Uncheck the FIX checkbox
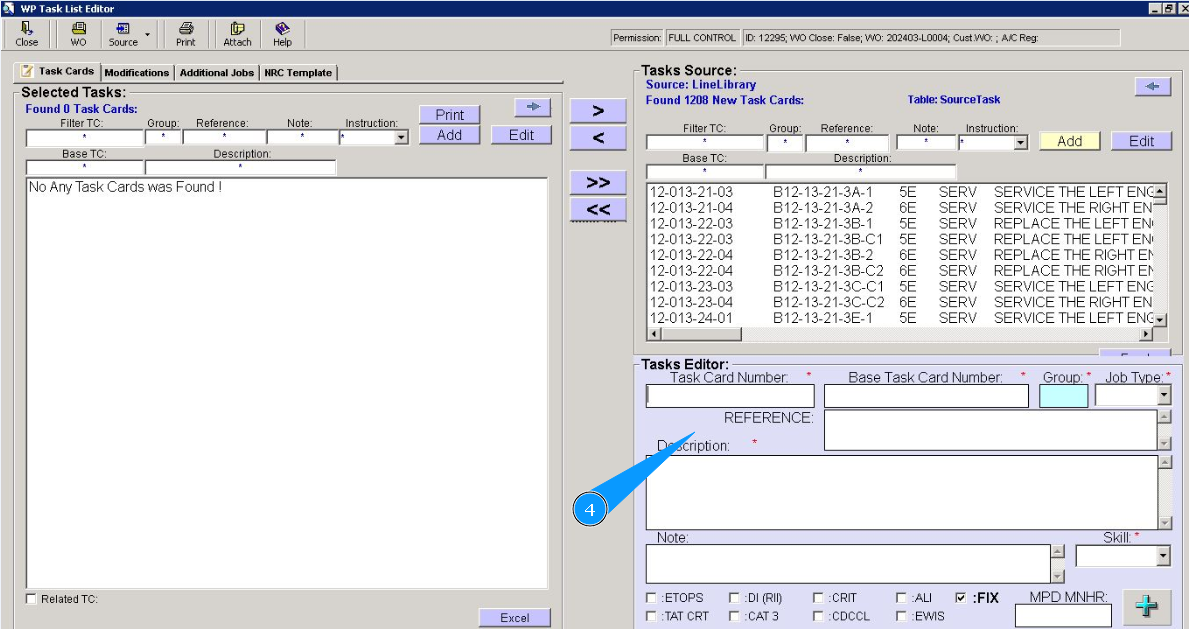The width and height of the screenshot is (1189, 629). (961, 598)
